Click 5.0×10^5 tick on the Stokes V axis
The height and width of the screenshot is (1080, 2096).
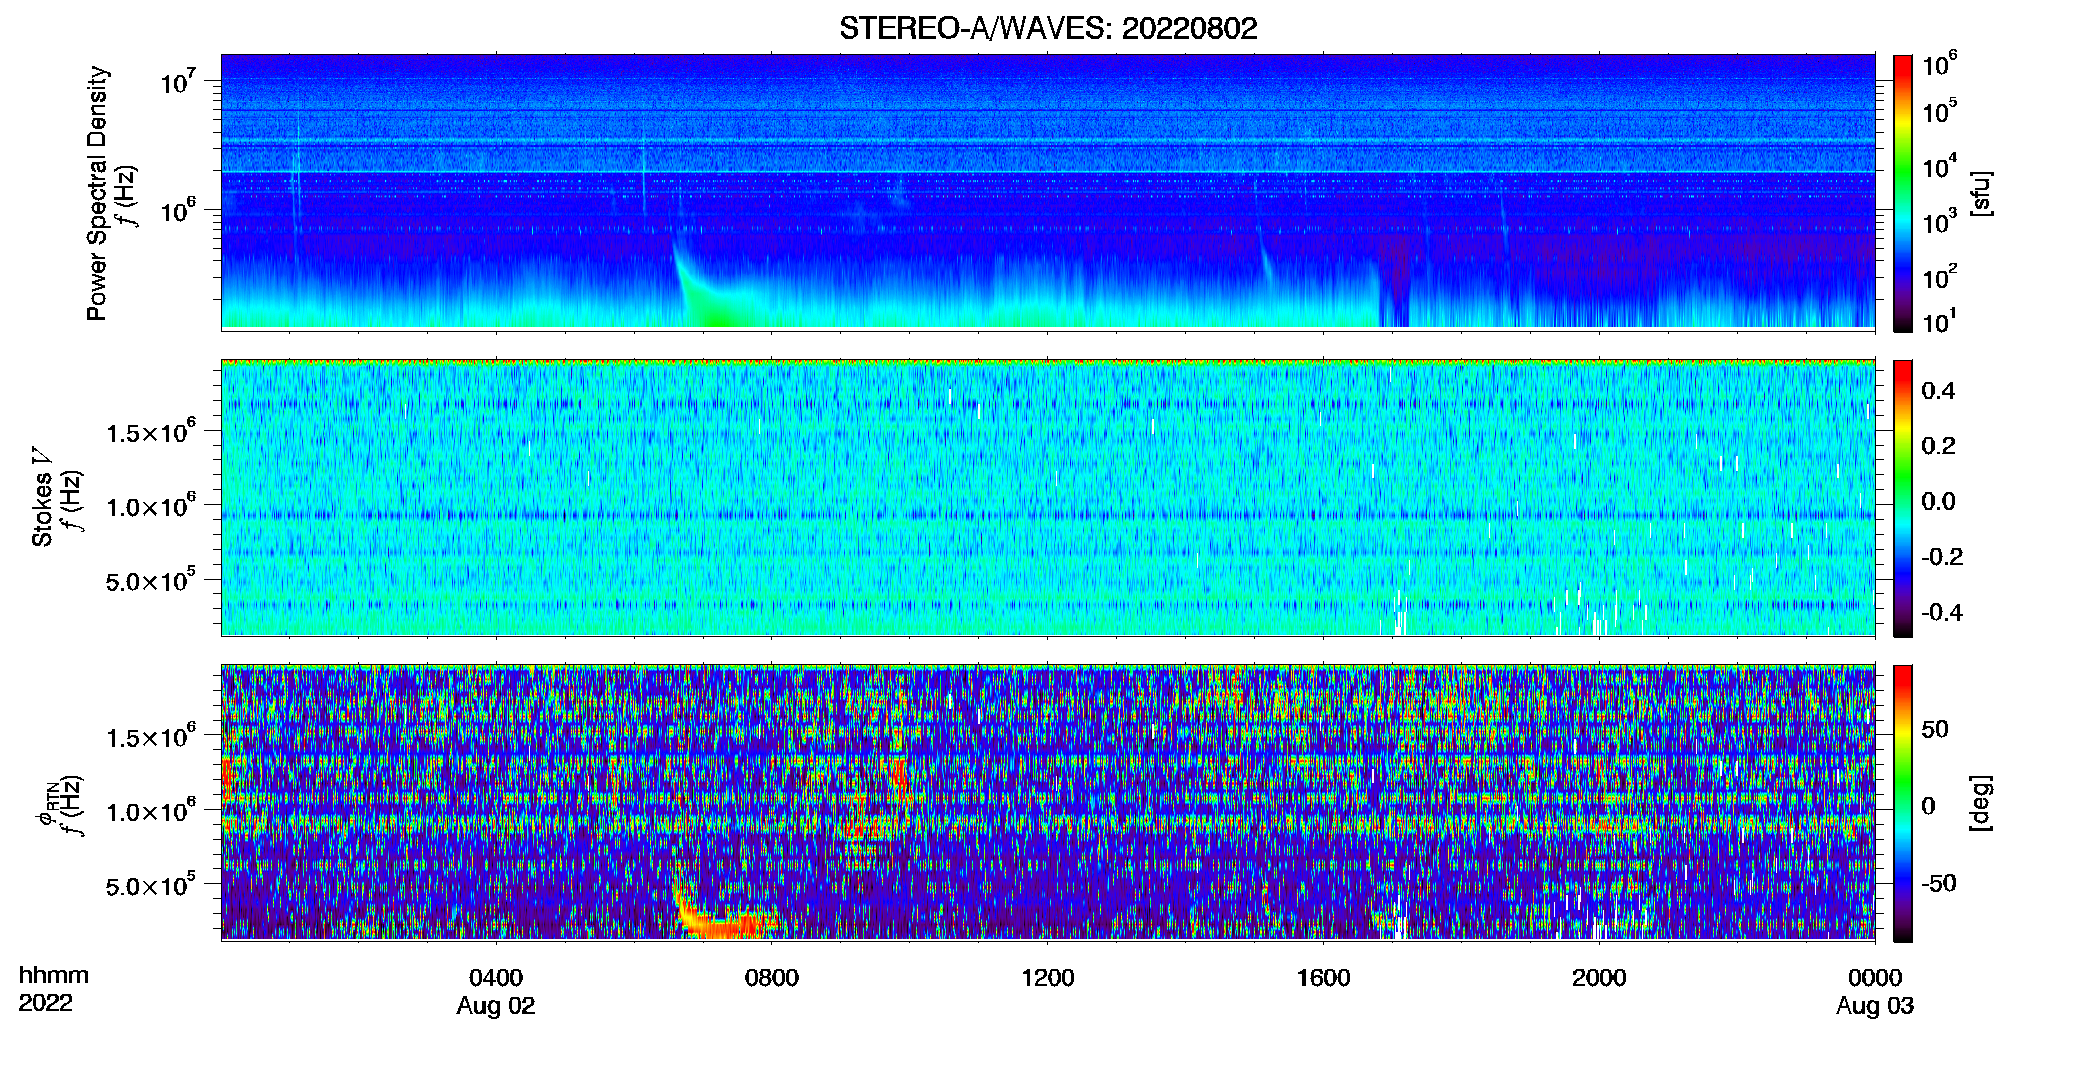[150, 579]
